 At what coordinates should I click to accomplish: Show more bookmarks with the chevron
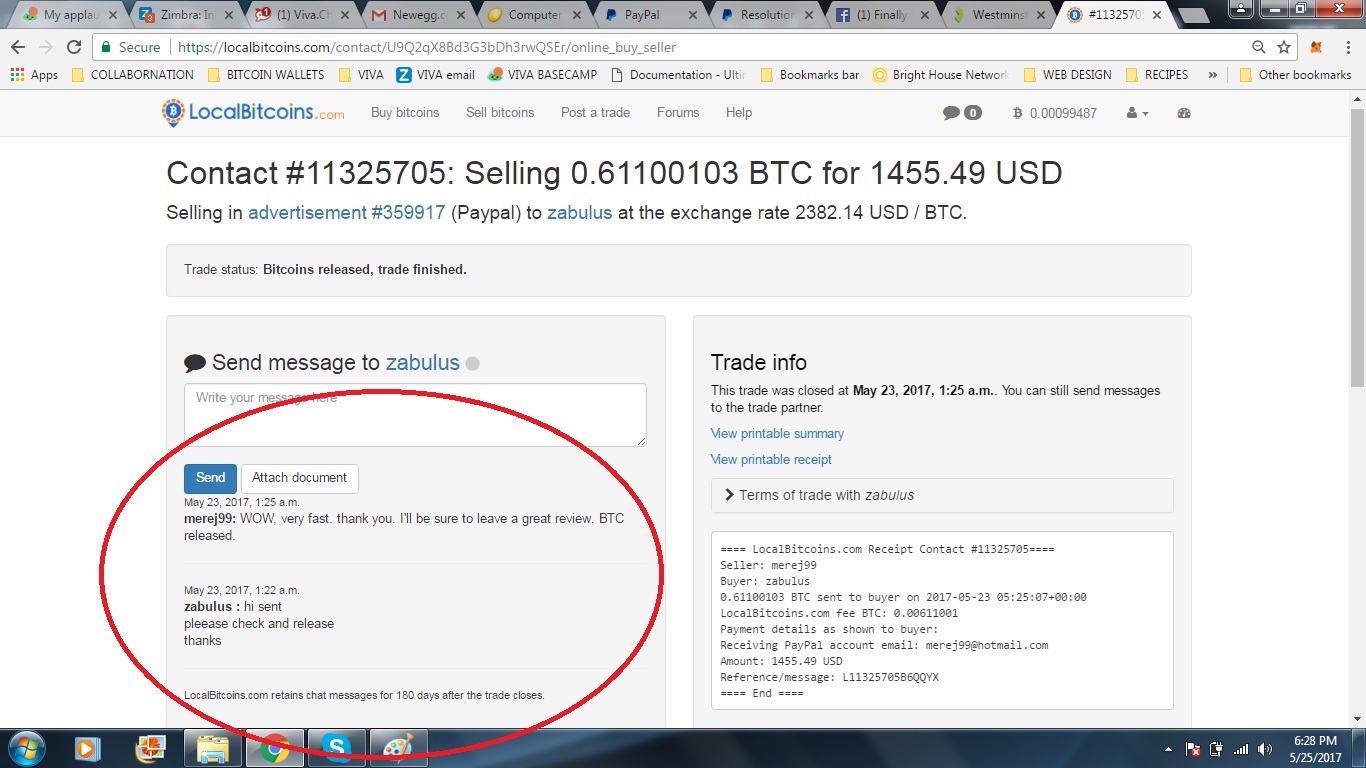coord(1212,75)
